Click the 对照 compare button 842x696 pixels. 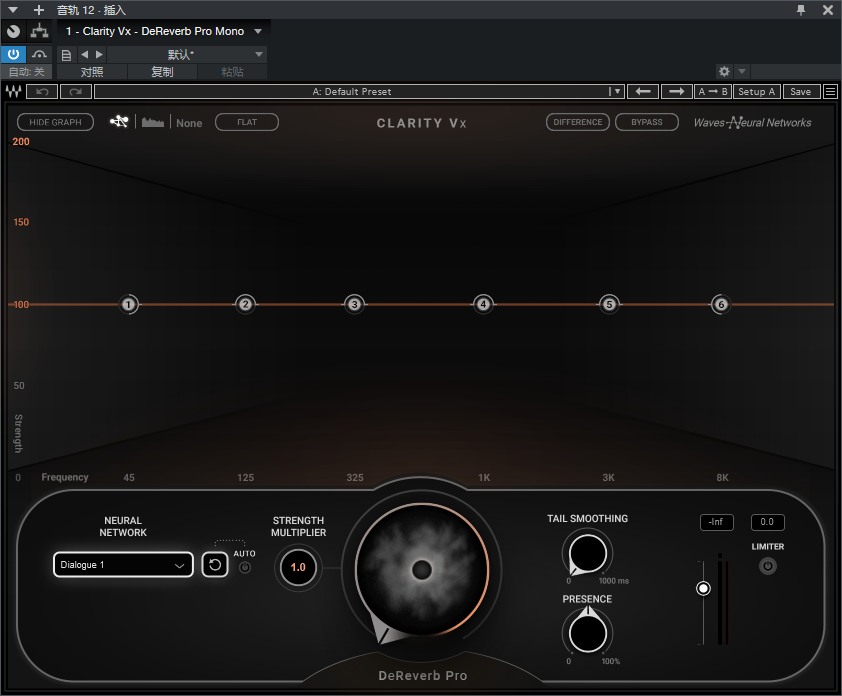point(92,72)
